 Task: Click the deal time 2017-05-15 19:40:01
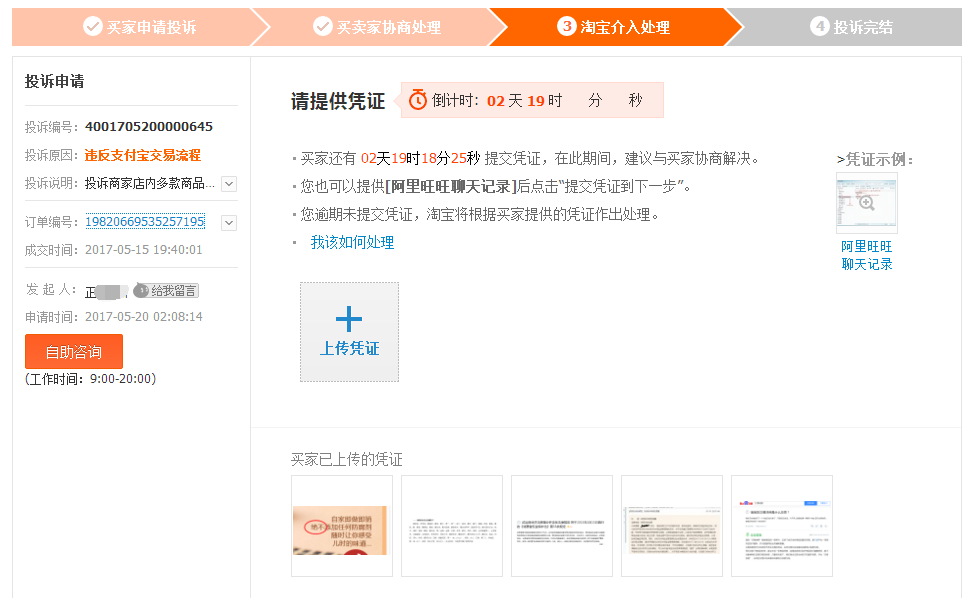pos(143,250)
